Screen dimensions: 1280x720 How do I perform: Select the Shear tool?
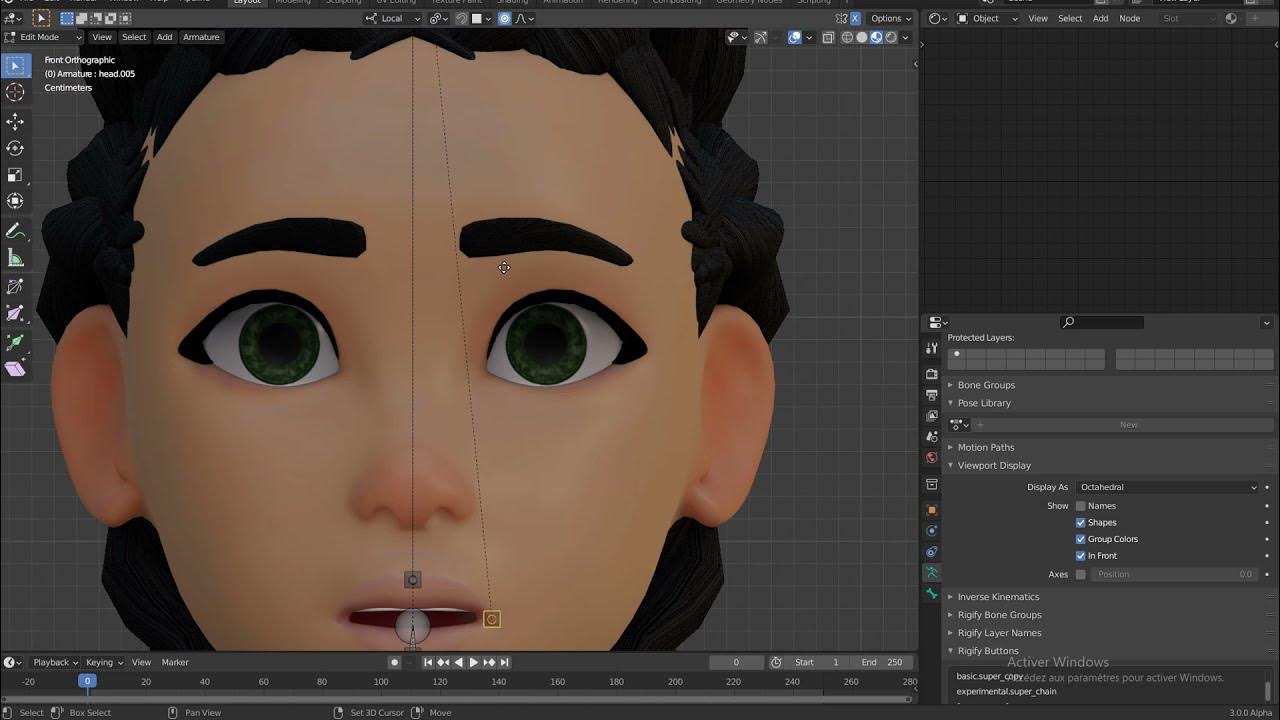15,369
